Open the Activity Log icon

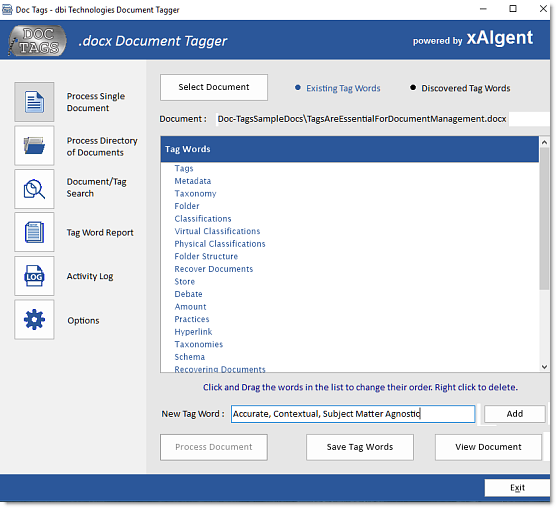click(x=34, y=276)
